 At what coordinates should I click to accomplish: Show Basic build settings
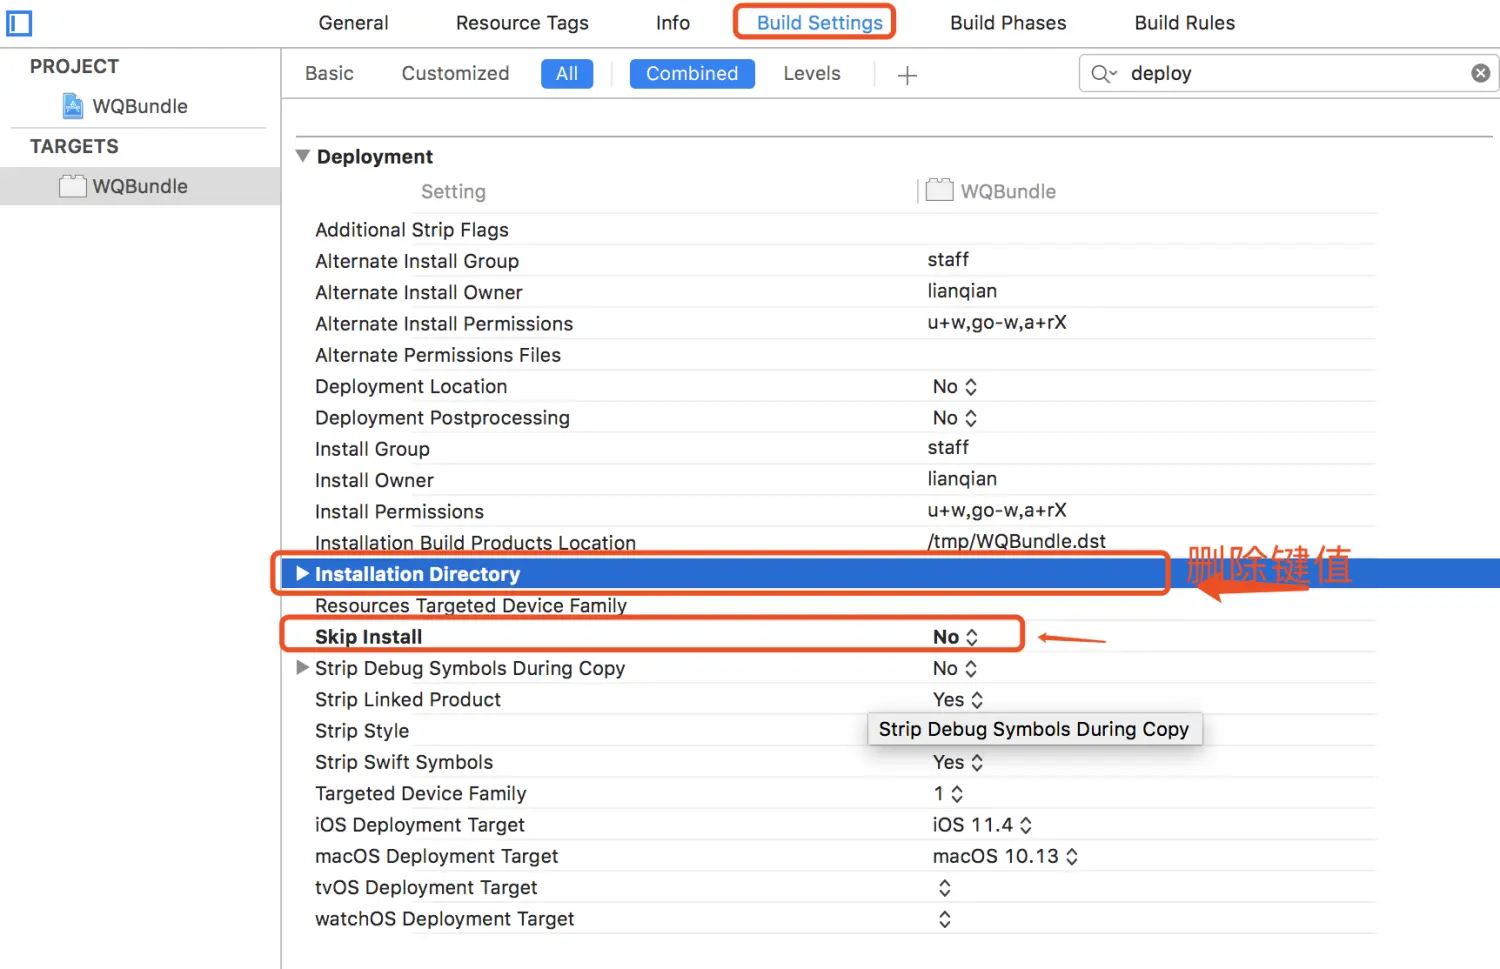click(x=329, y=73)
